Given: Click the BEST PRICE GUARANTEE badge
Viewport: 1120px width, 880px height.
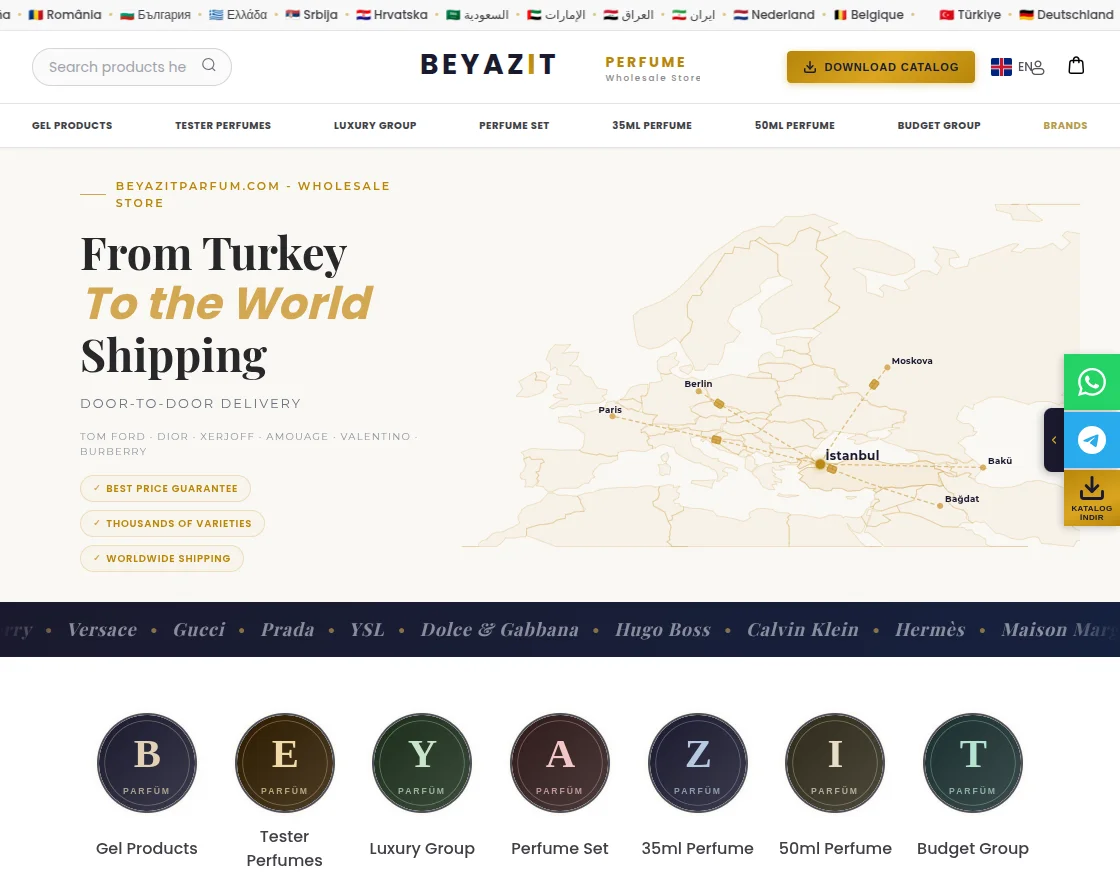Looking at the screenshot, I should (x=165, y=488).
